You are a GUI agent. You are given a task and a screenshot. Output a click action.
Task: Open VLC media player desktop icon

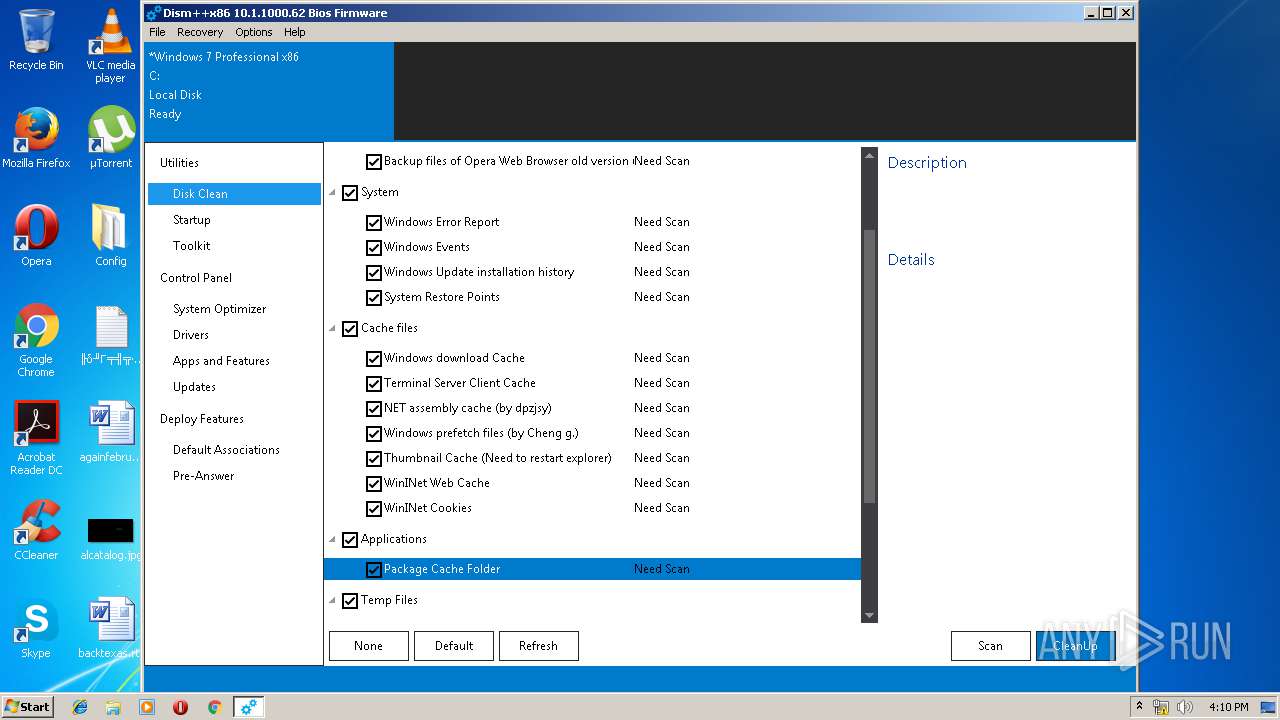(x=110, y=46)
